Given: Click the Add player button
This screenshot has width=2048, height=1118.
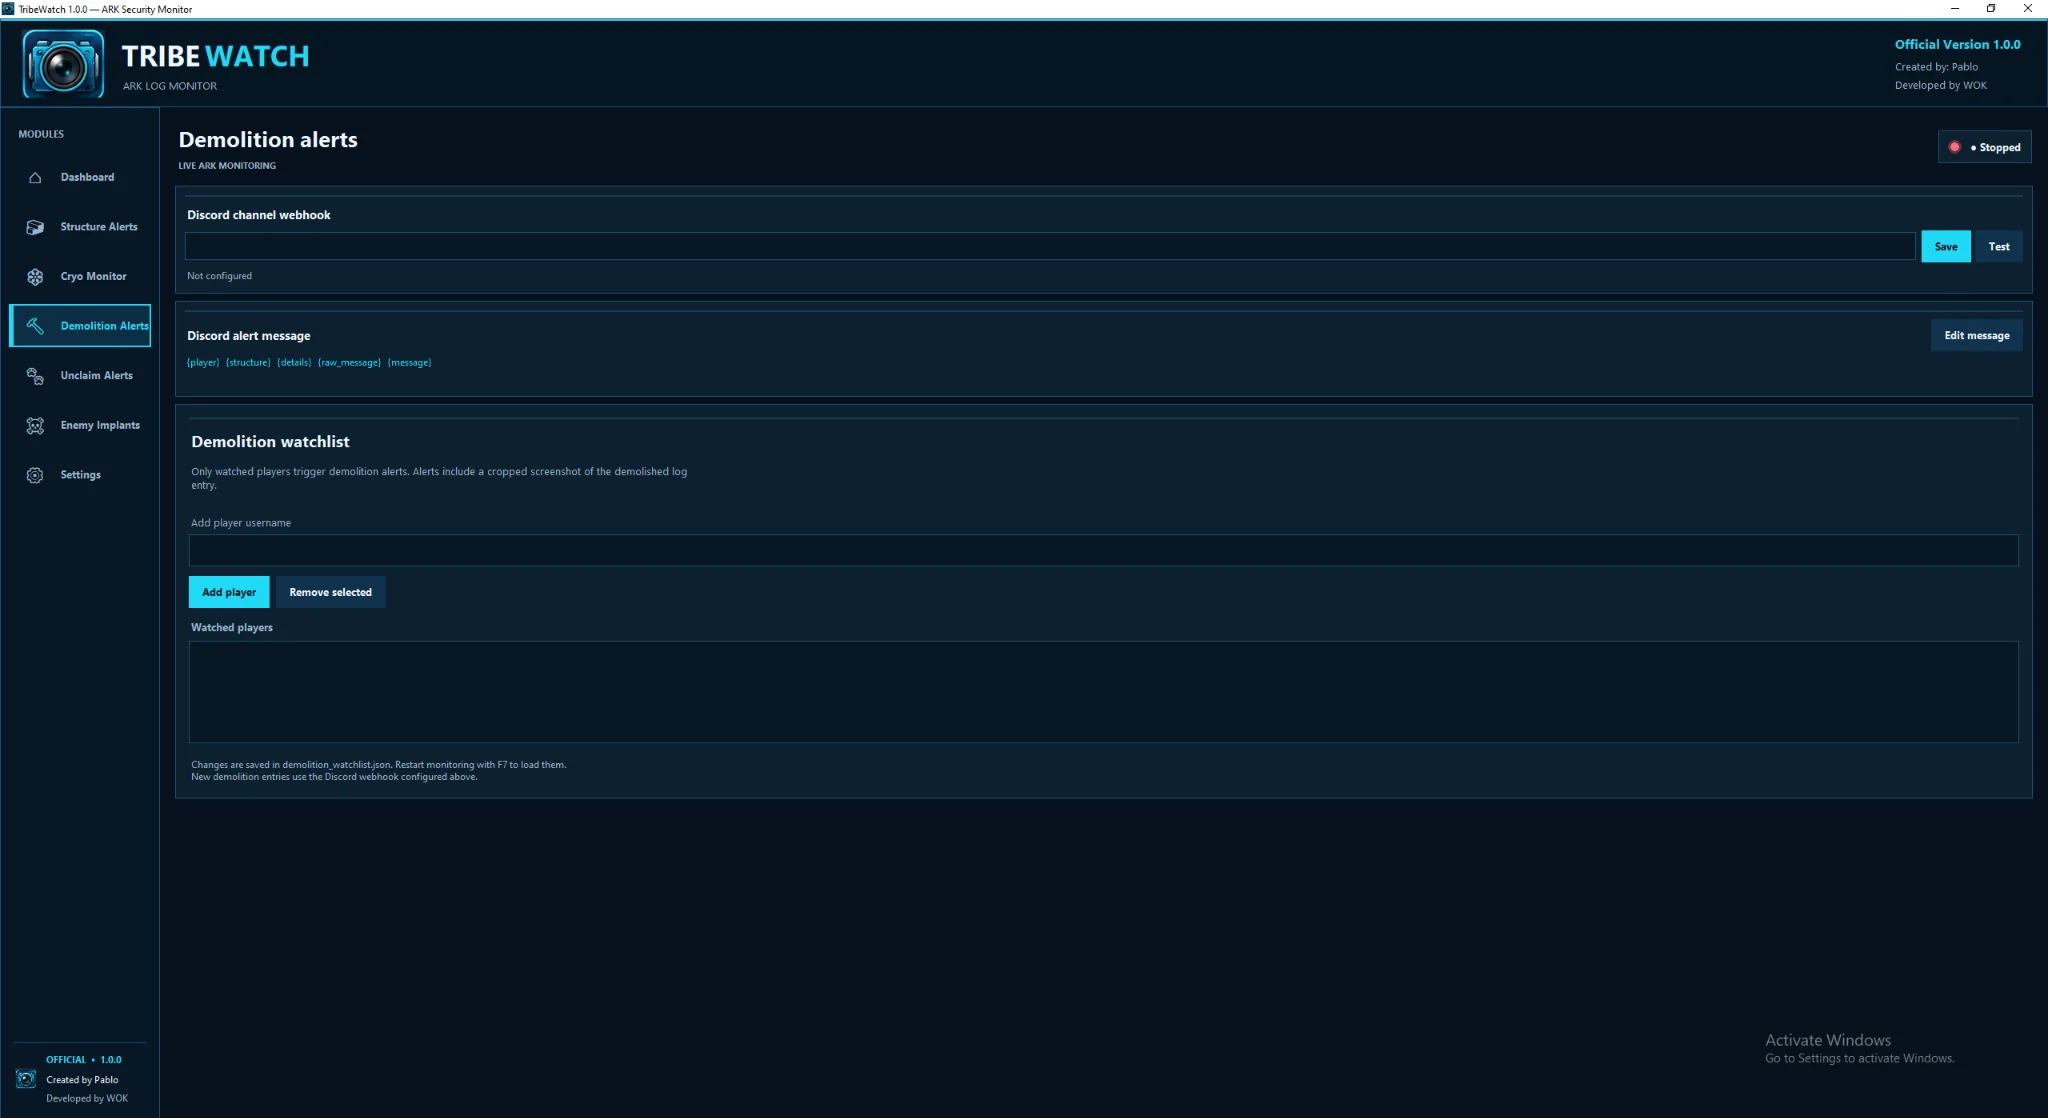Looking at the screenshot, I should coord(229,592).
